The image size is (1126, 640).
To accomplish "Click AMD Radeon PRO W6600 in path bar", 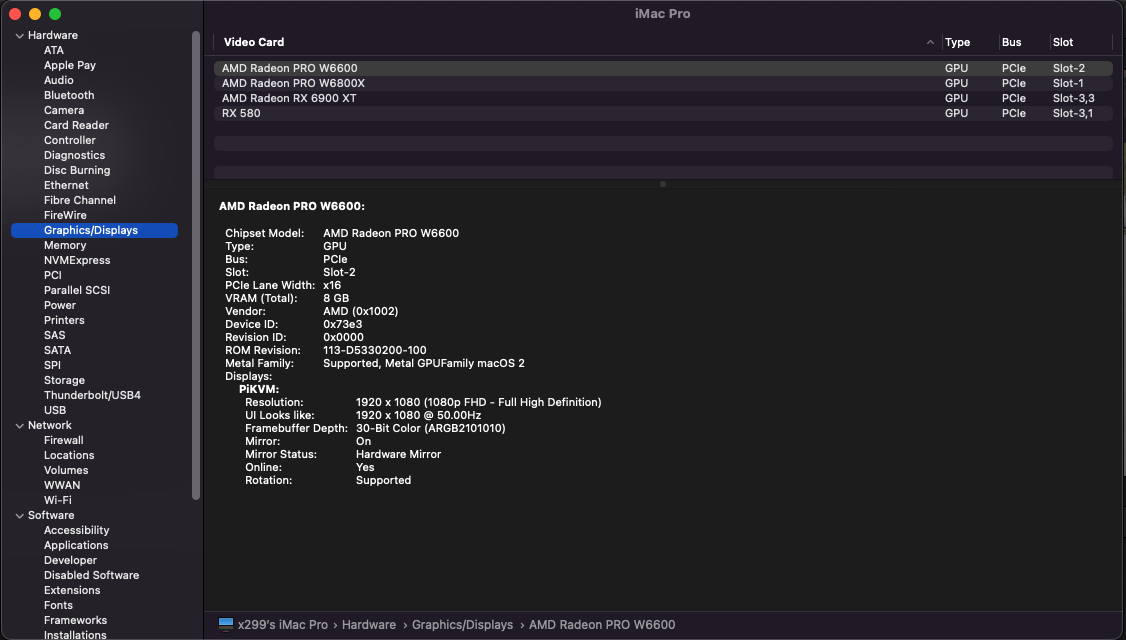I will click(x=602, y=625).
